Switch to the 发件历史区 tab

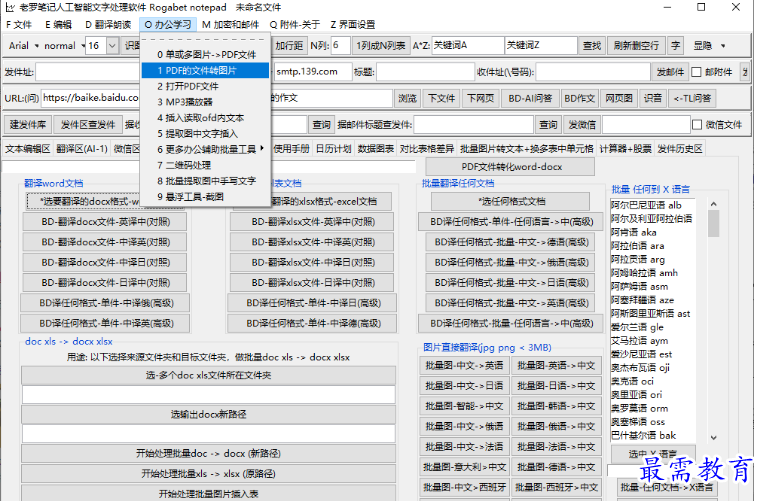pos(679,149)
